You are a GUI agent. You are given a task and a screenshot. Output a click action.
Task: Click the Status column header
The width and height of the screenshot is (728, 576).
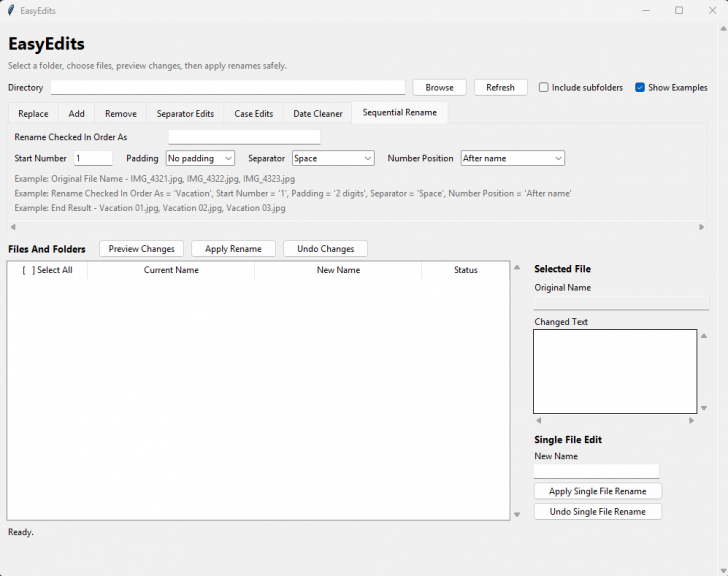[466, 270]
